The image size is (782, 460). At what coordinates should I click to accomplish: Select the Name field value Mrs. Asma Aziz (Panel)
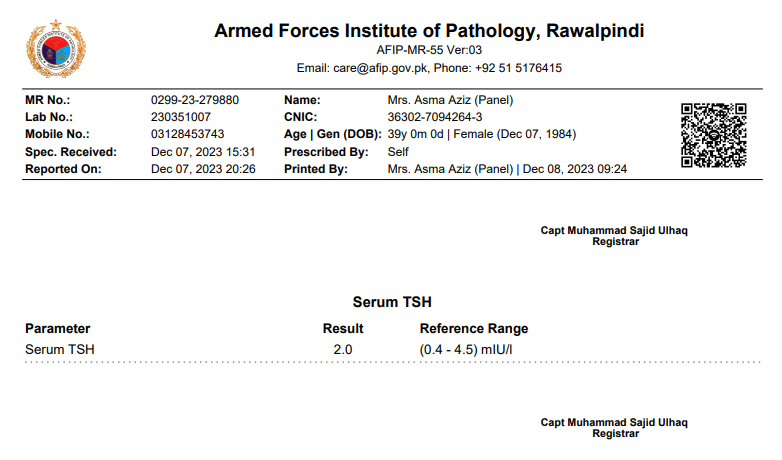click(x=450, y=100)
